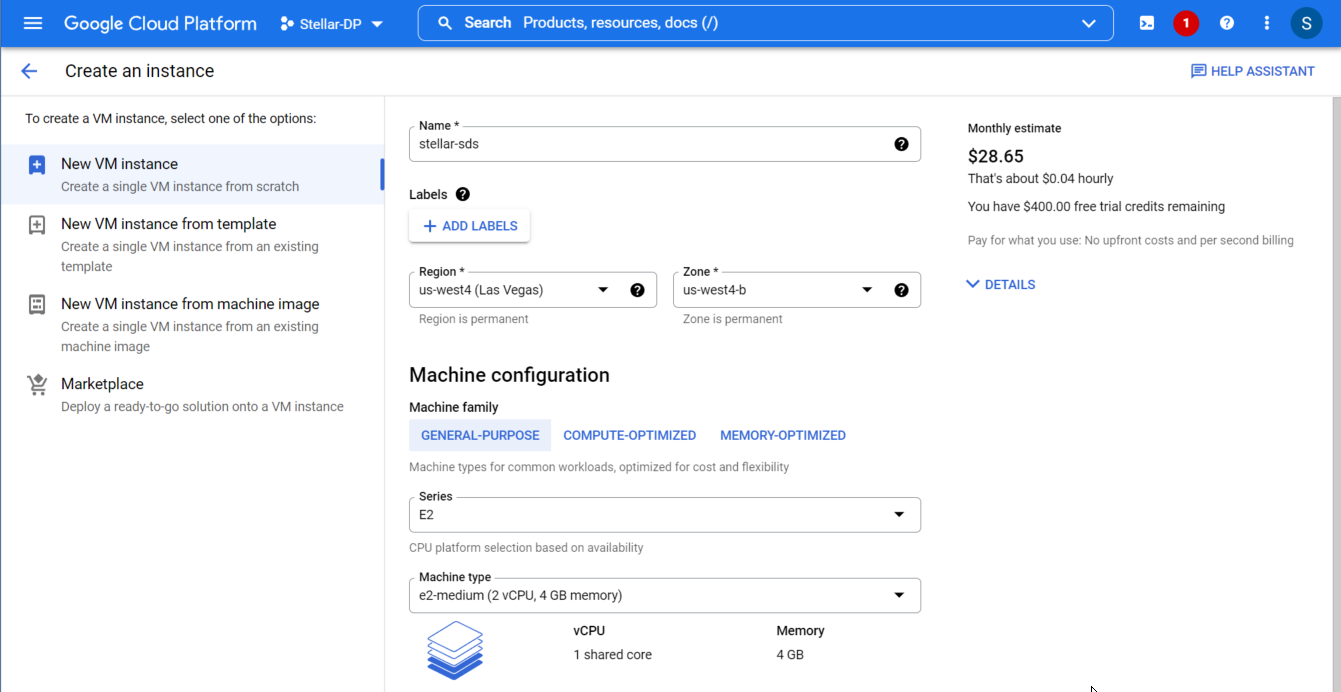
Task: Expand the Series E2 dropdown
Action: 664,515
